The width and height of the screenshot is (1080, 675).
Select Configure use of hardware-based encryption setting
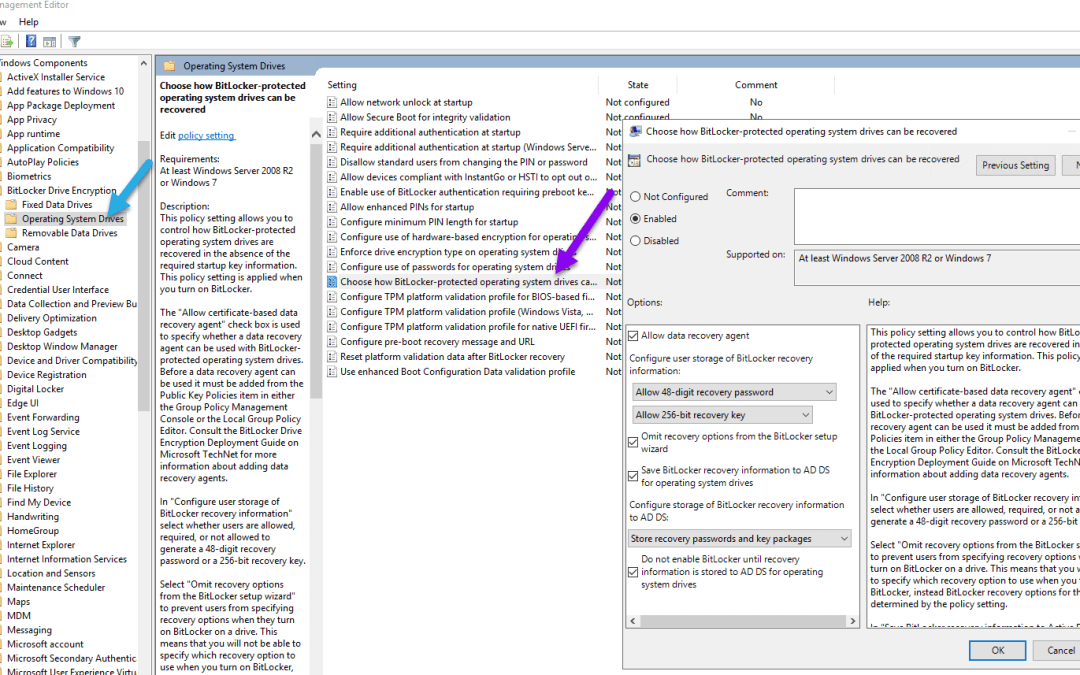[x=468, y=237]
